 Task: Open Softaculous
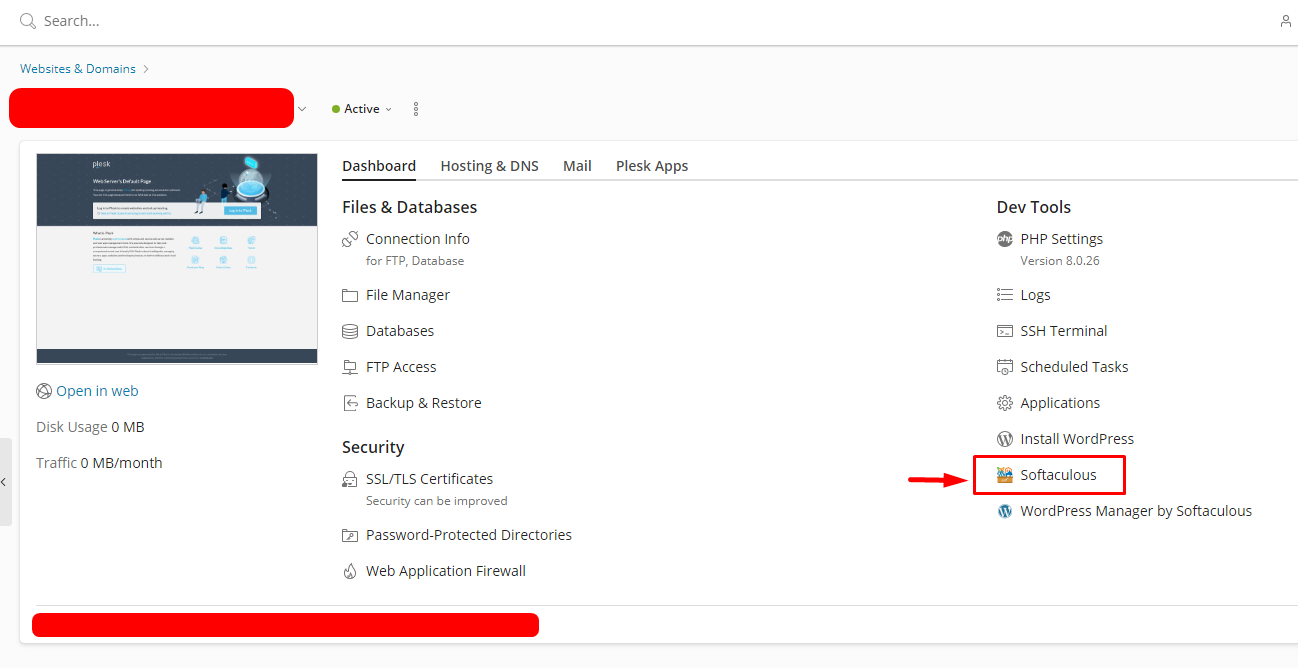(x=1058, y=475)
